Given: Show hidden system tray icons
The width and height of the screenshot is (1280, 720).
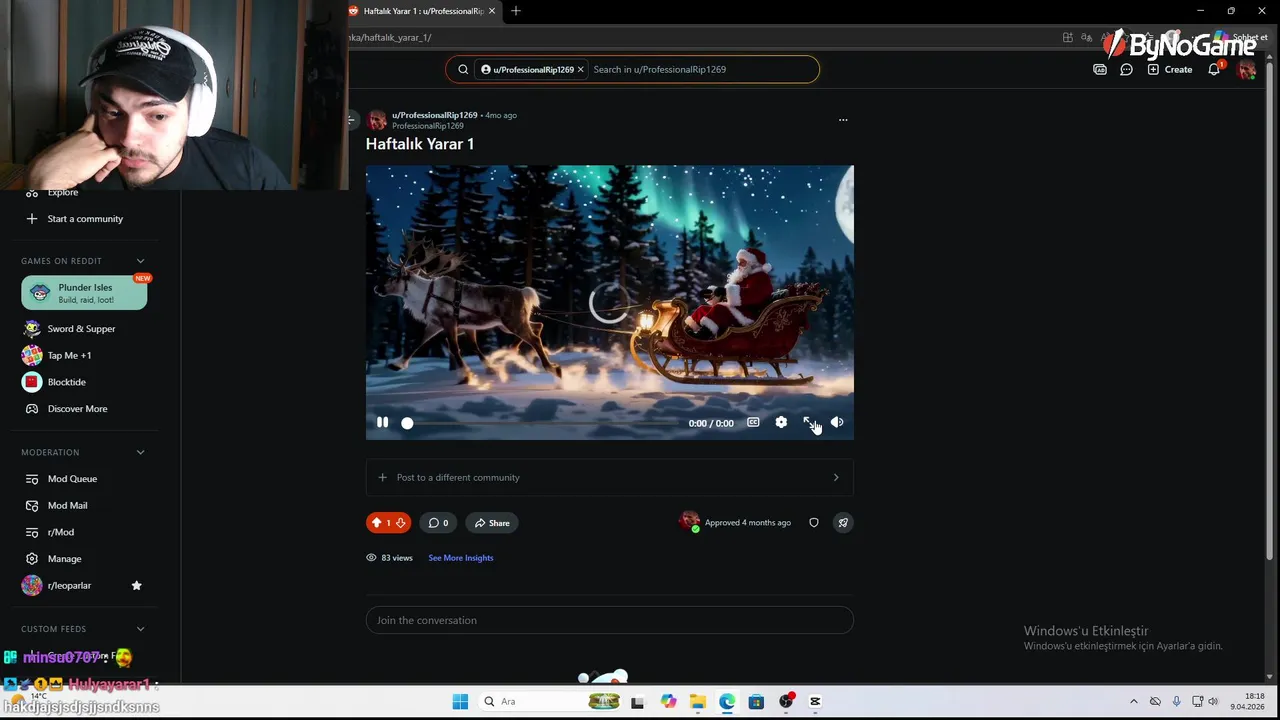Looking at the screenshot, I should point(1133,701).
